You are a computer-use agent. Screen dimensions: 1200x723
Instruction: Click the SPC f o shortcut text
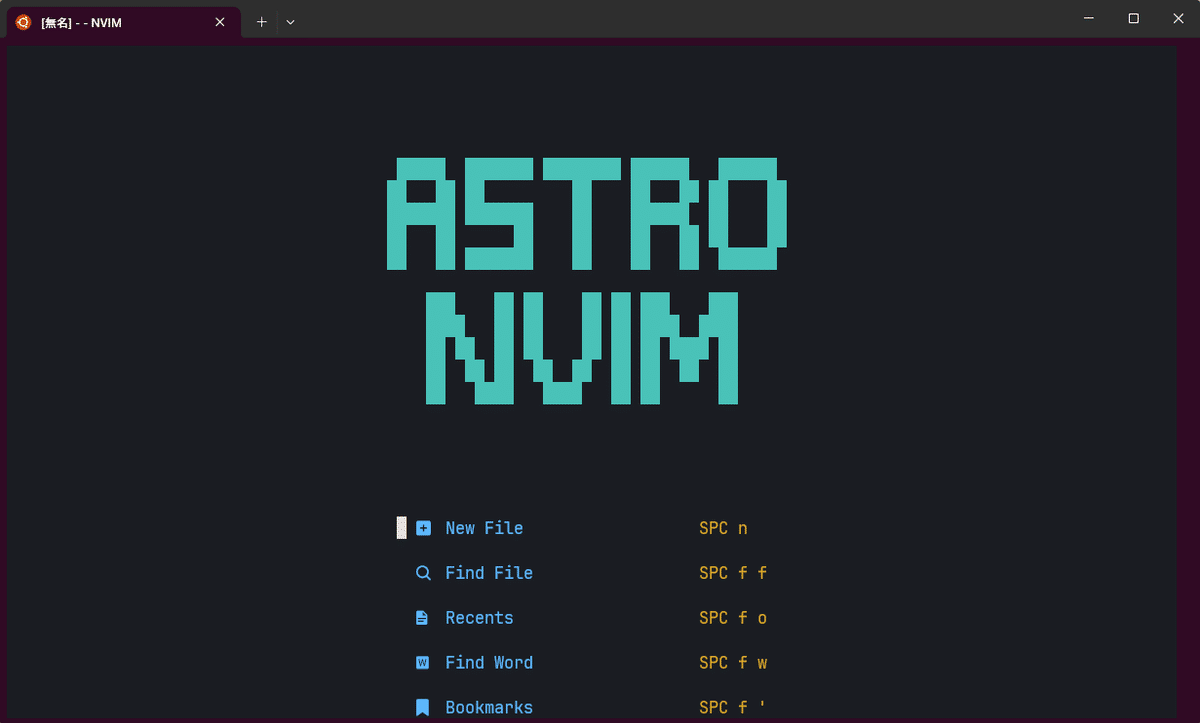tap(733, 618)
